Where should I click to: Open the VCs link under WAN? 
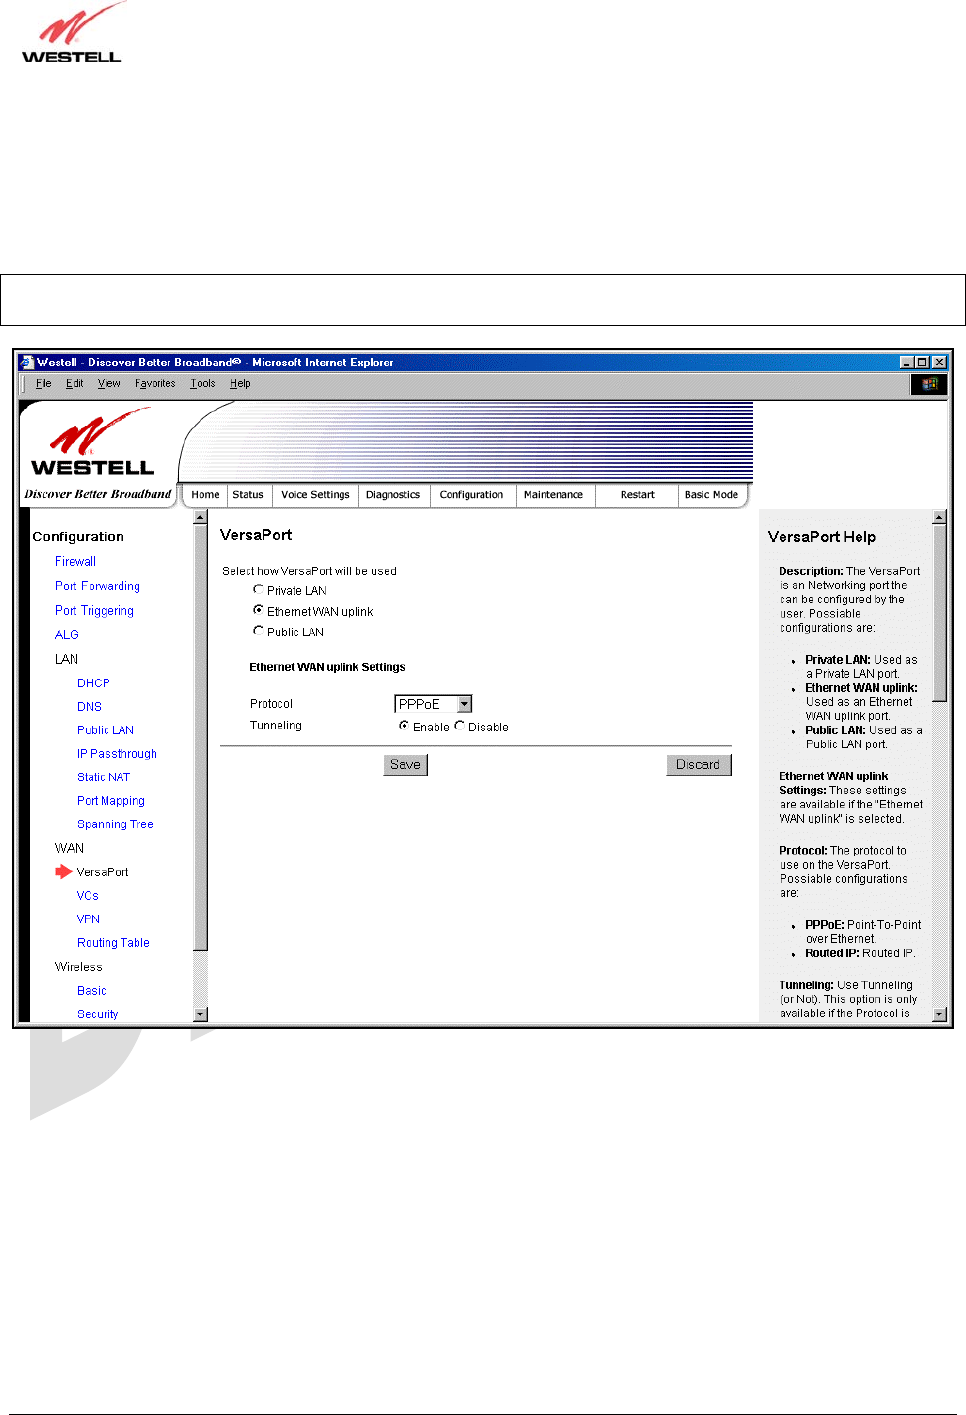click(88, 896)
